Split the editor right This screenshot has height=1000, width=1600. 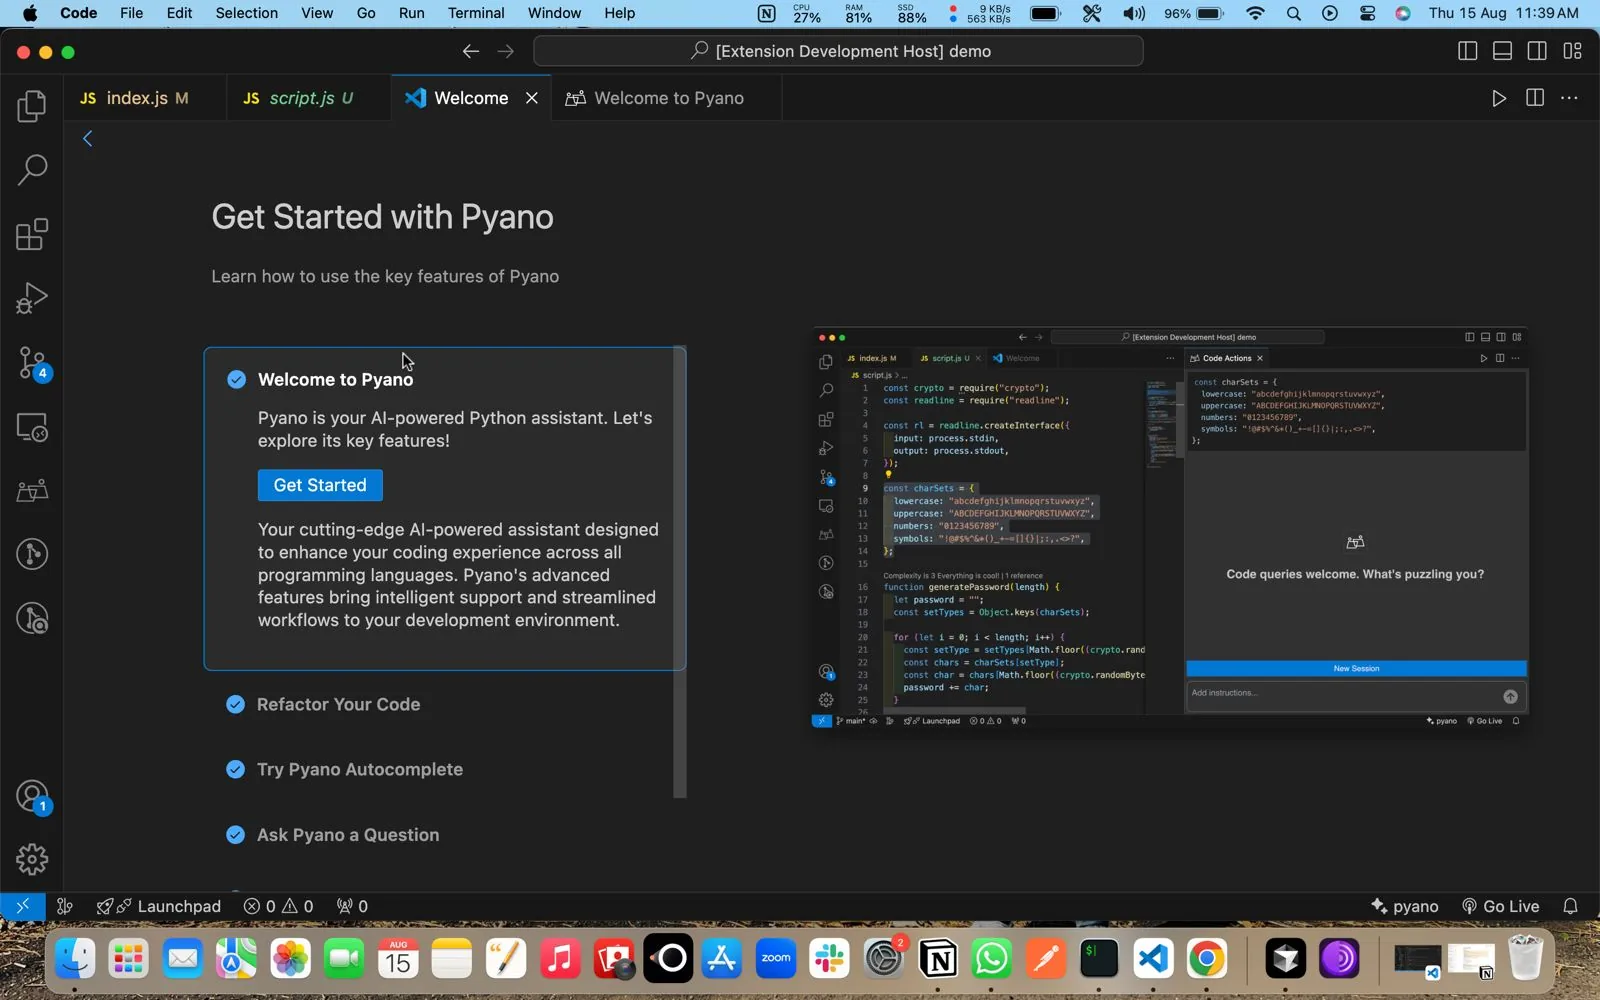[1535, 98]
